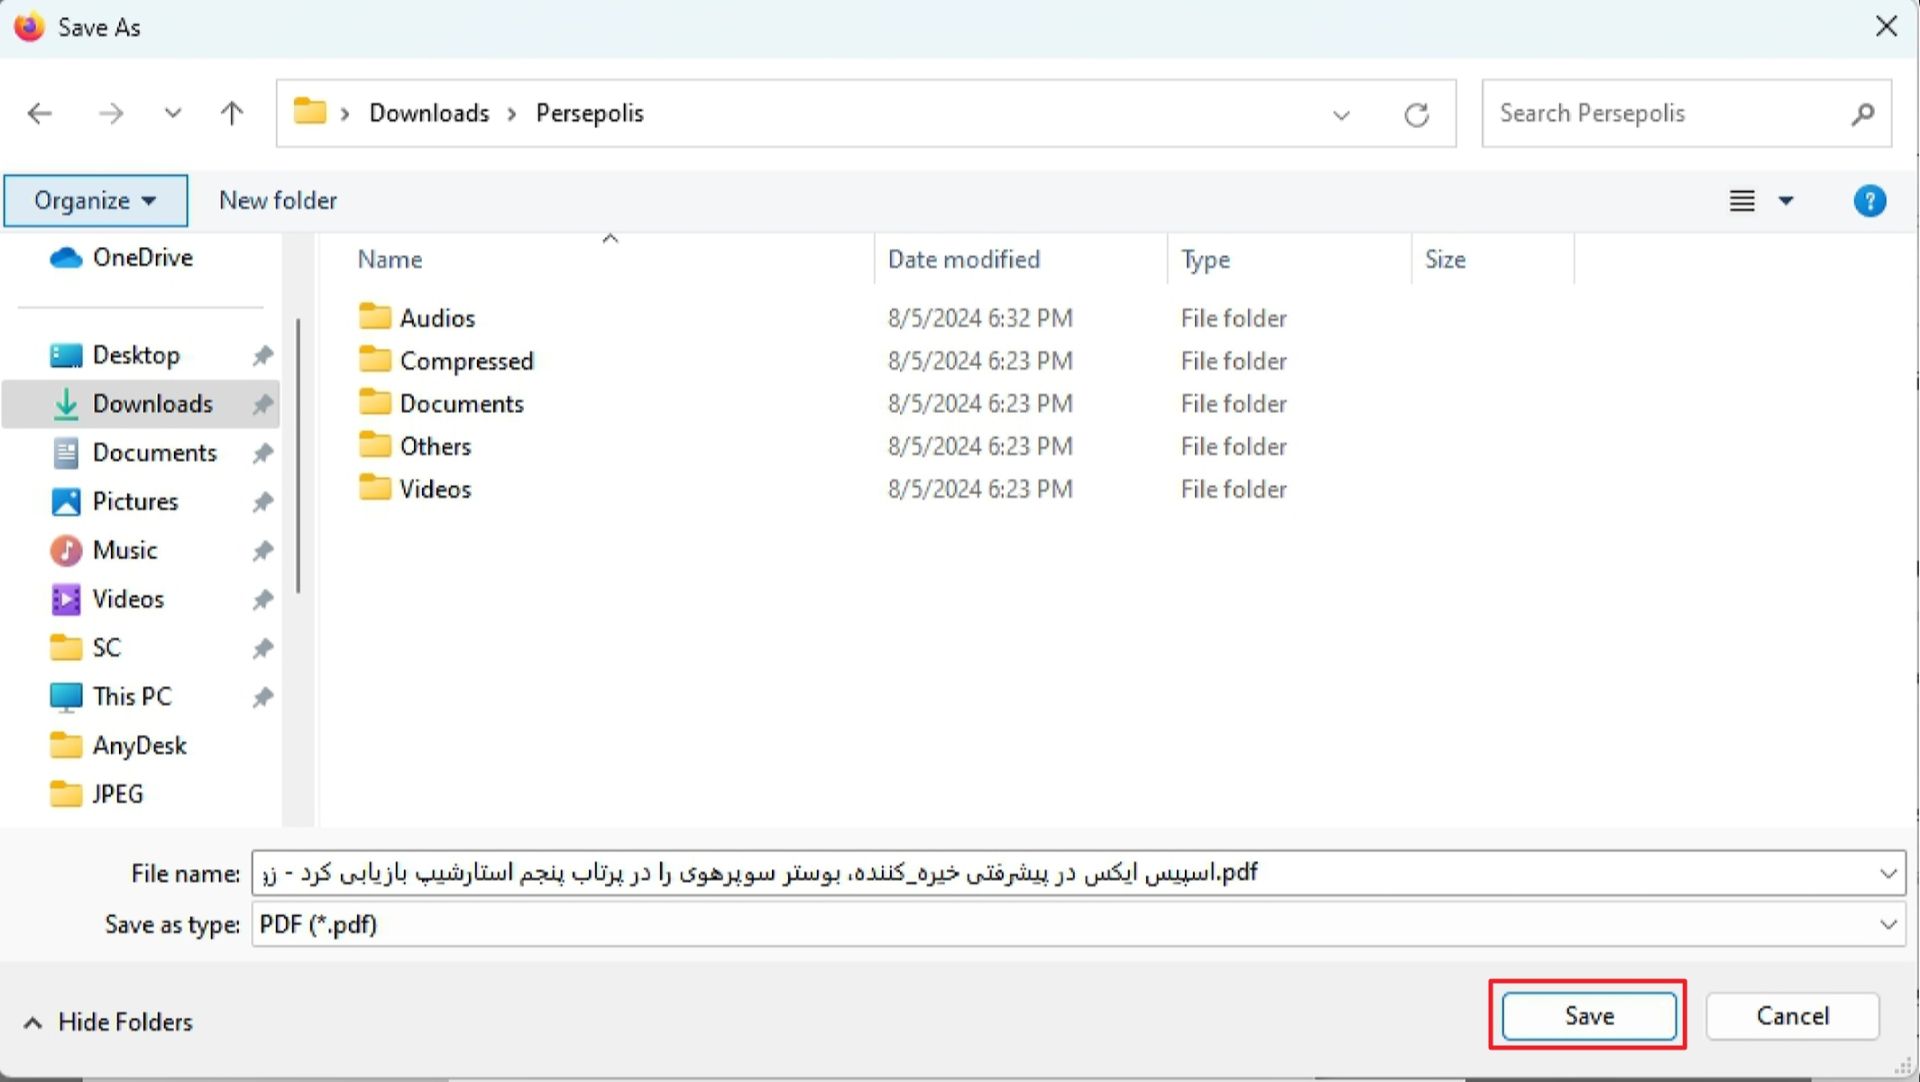This screenshot has width=1920, height=1082.
Task: Hide Folders panel toggle
Action: click(107, 1021)
